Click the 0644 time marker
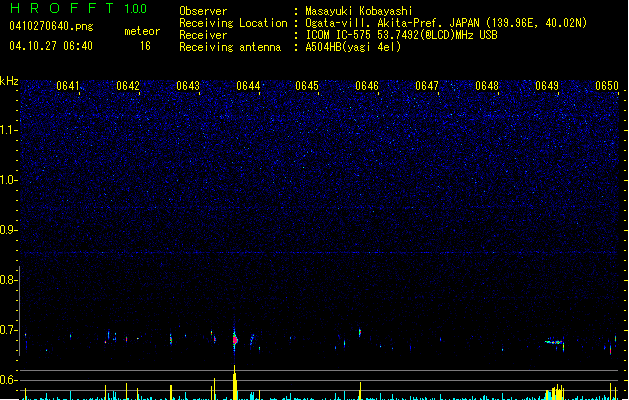The width and height of the screenshot is (629, 400). tap(248, 86)
